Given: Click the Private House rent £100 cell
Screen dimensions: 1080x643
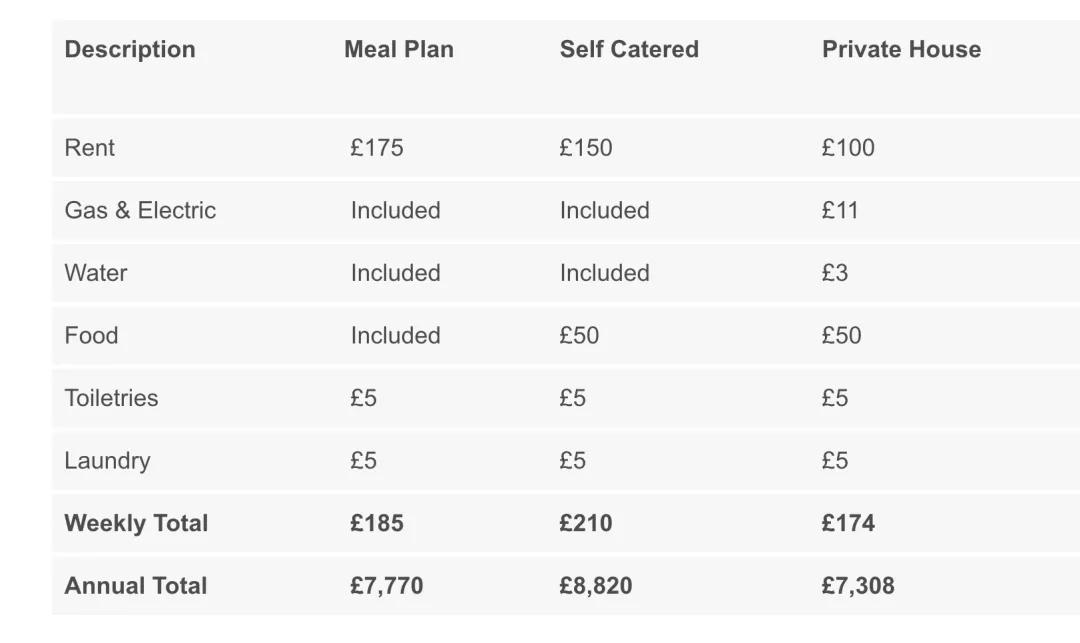Looking at the screenshot, I should [x=848, y=148].
